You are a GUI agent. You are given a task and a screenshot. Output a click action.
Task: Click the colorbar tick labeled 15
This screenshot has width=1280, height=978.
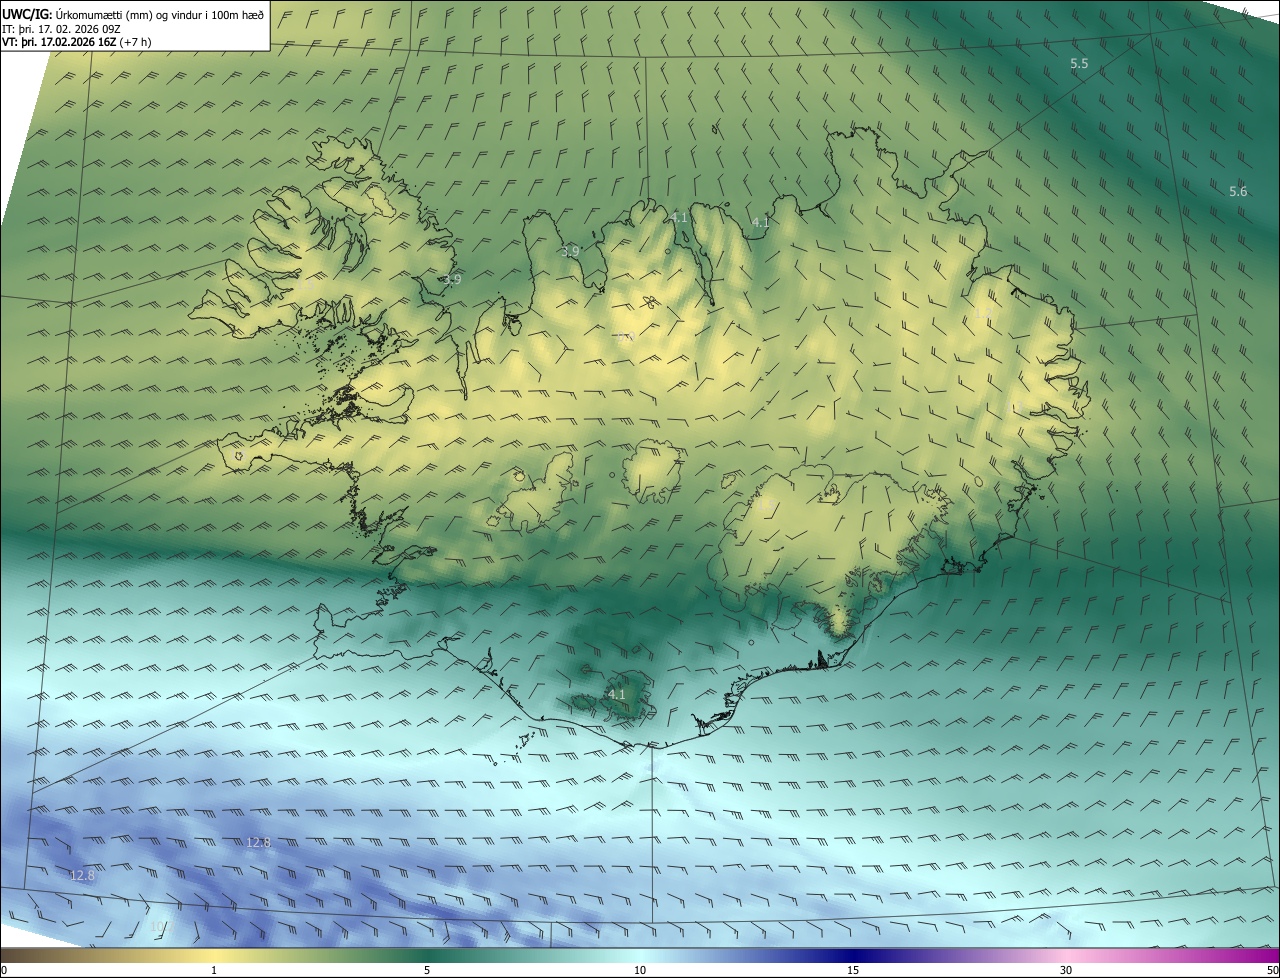click(853, 970)
